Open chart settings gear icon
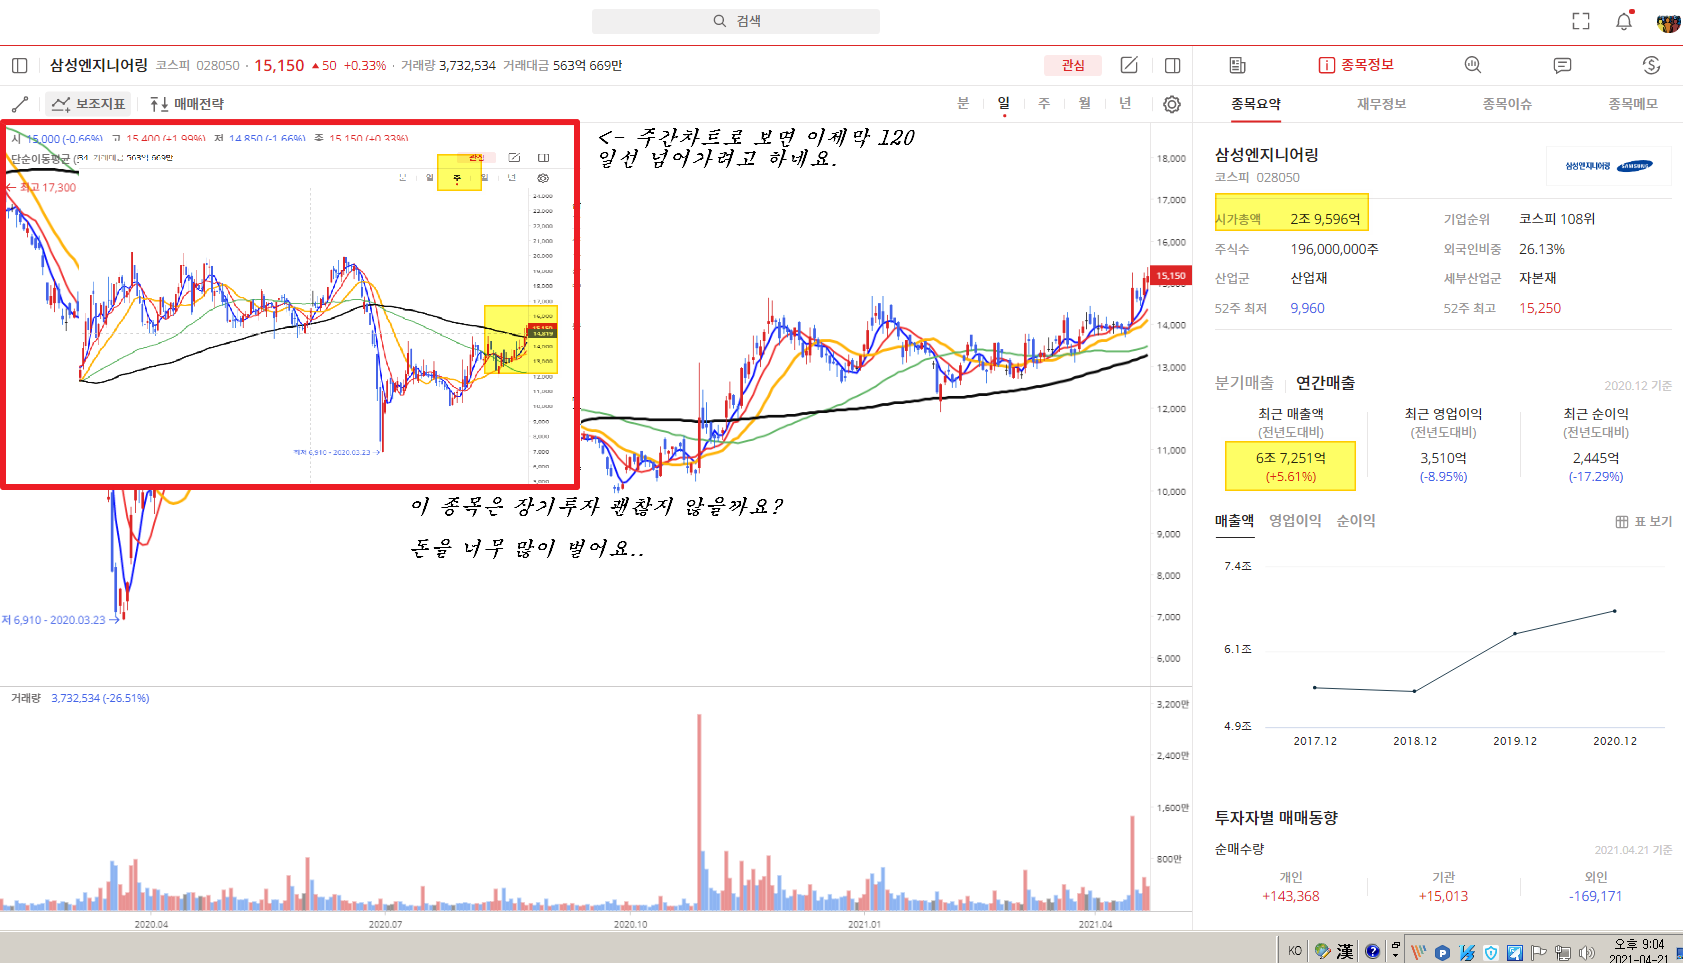This screenshot has height=963, width=1683. point(1172,104)
